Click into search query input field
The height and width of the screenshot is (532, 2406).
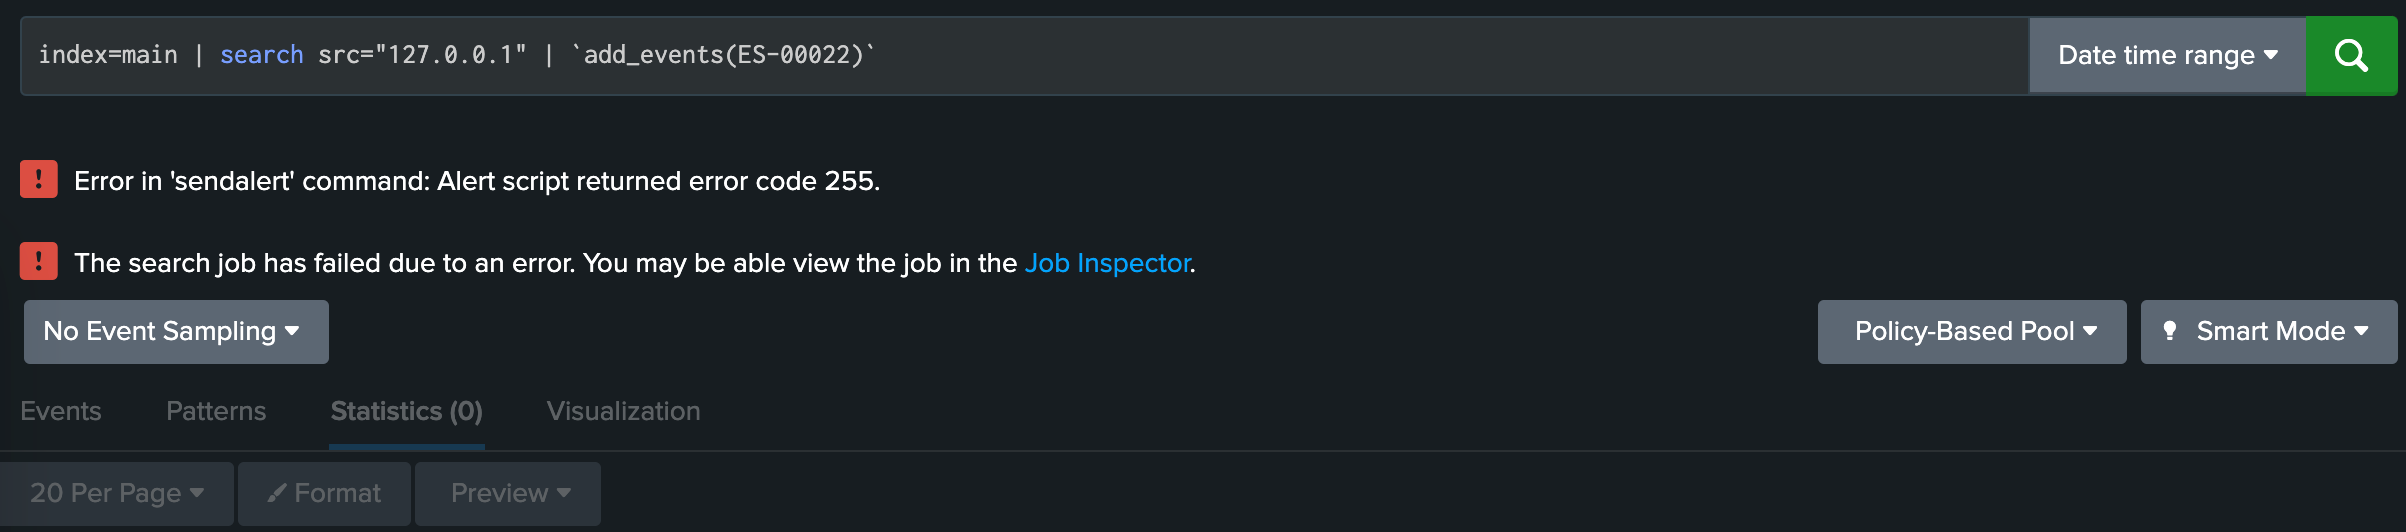click(x=1024, y=56)
